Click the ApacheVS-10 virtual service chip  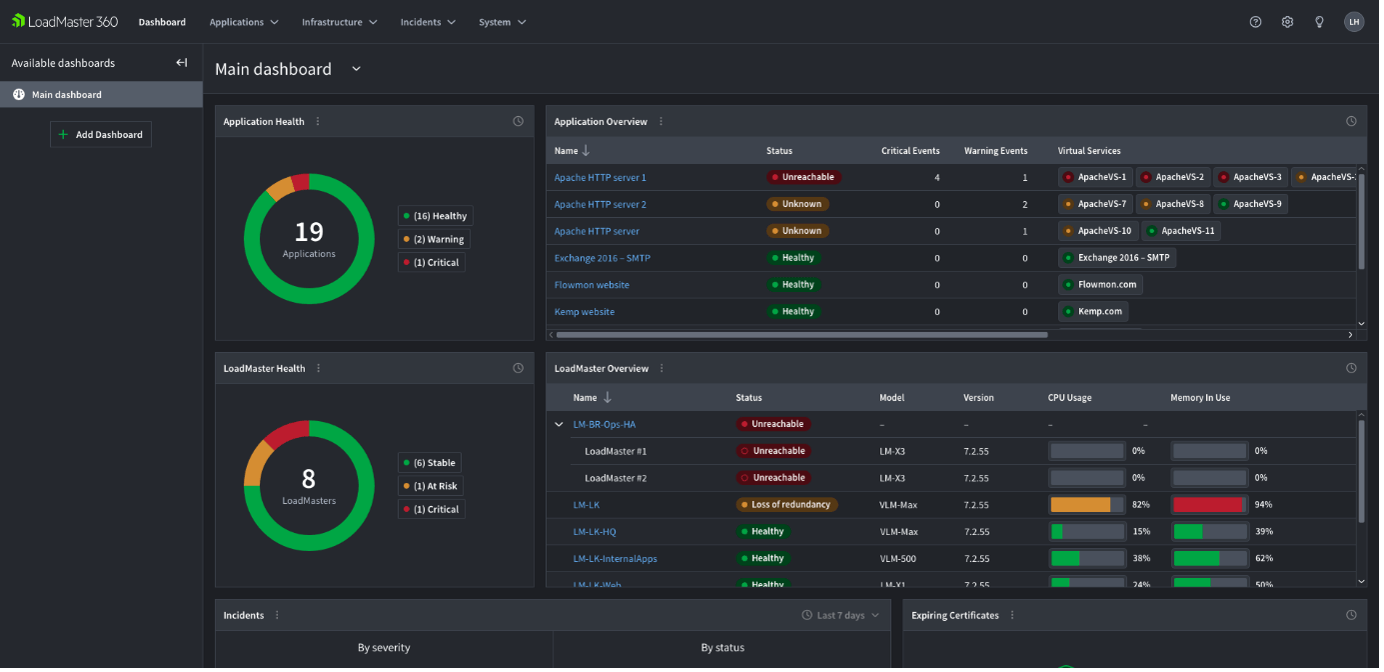tap(1101, 232)
